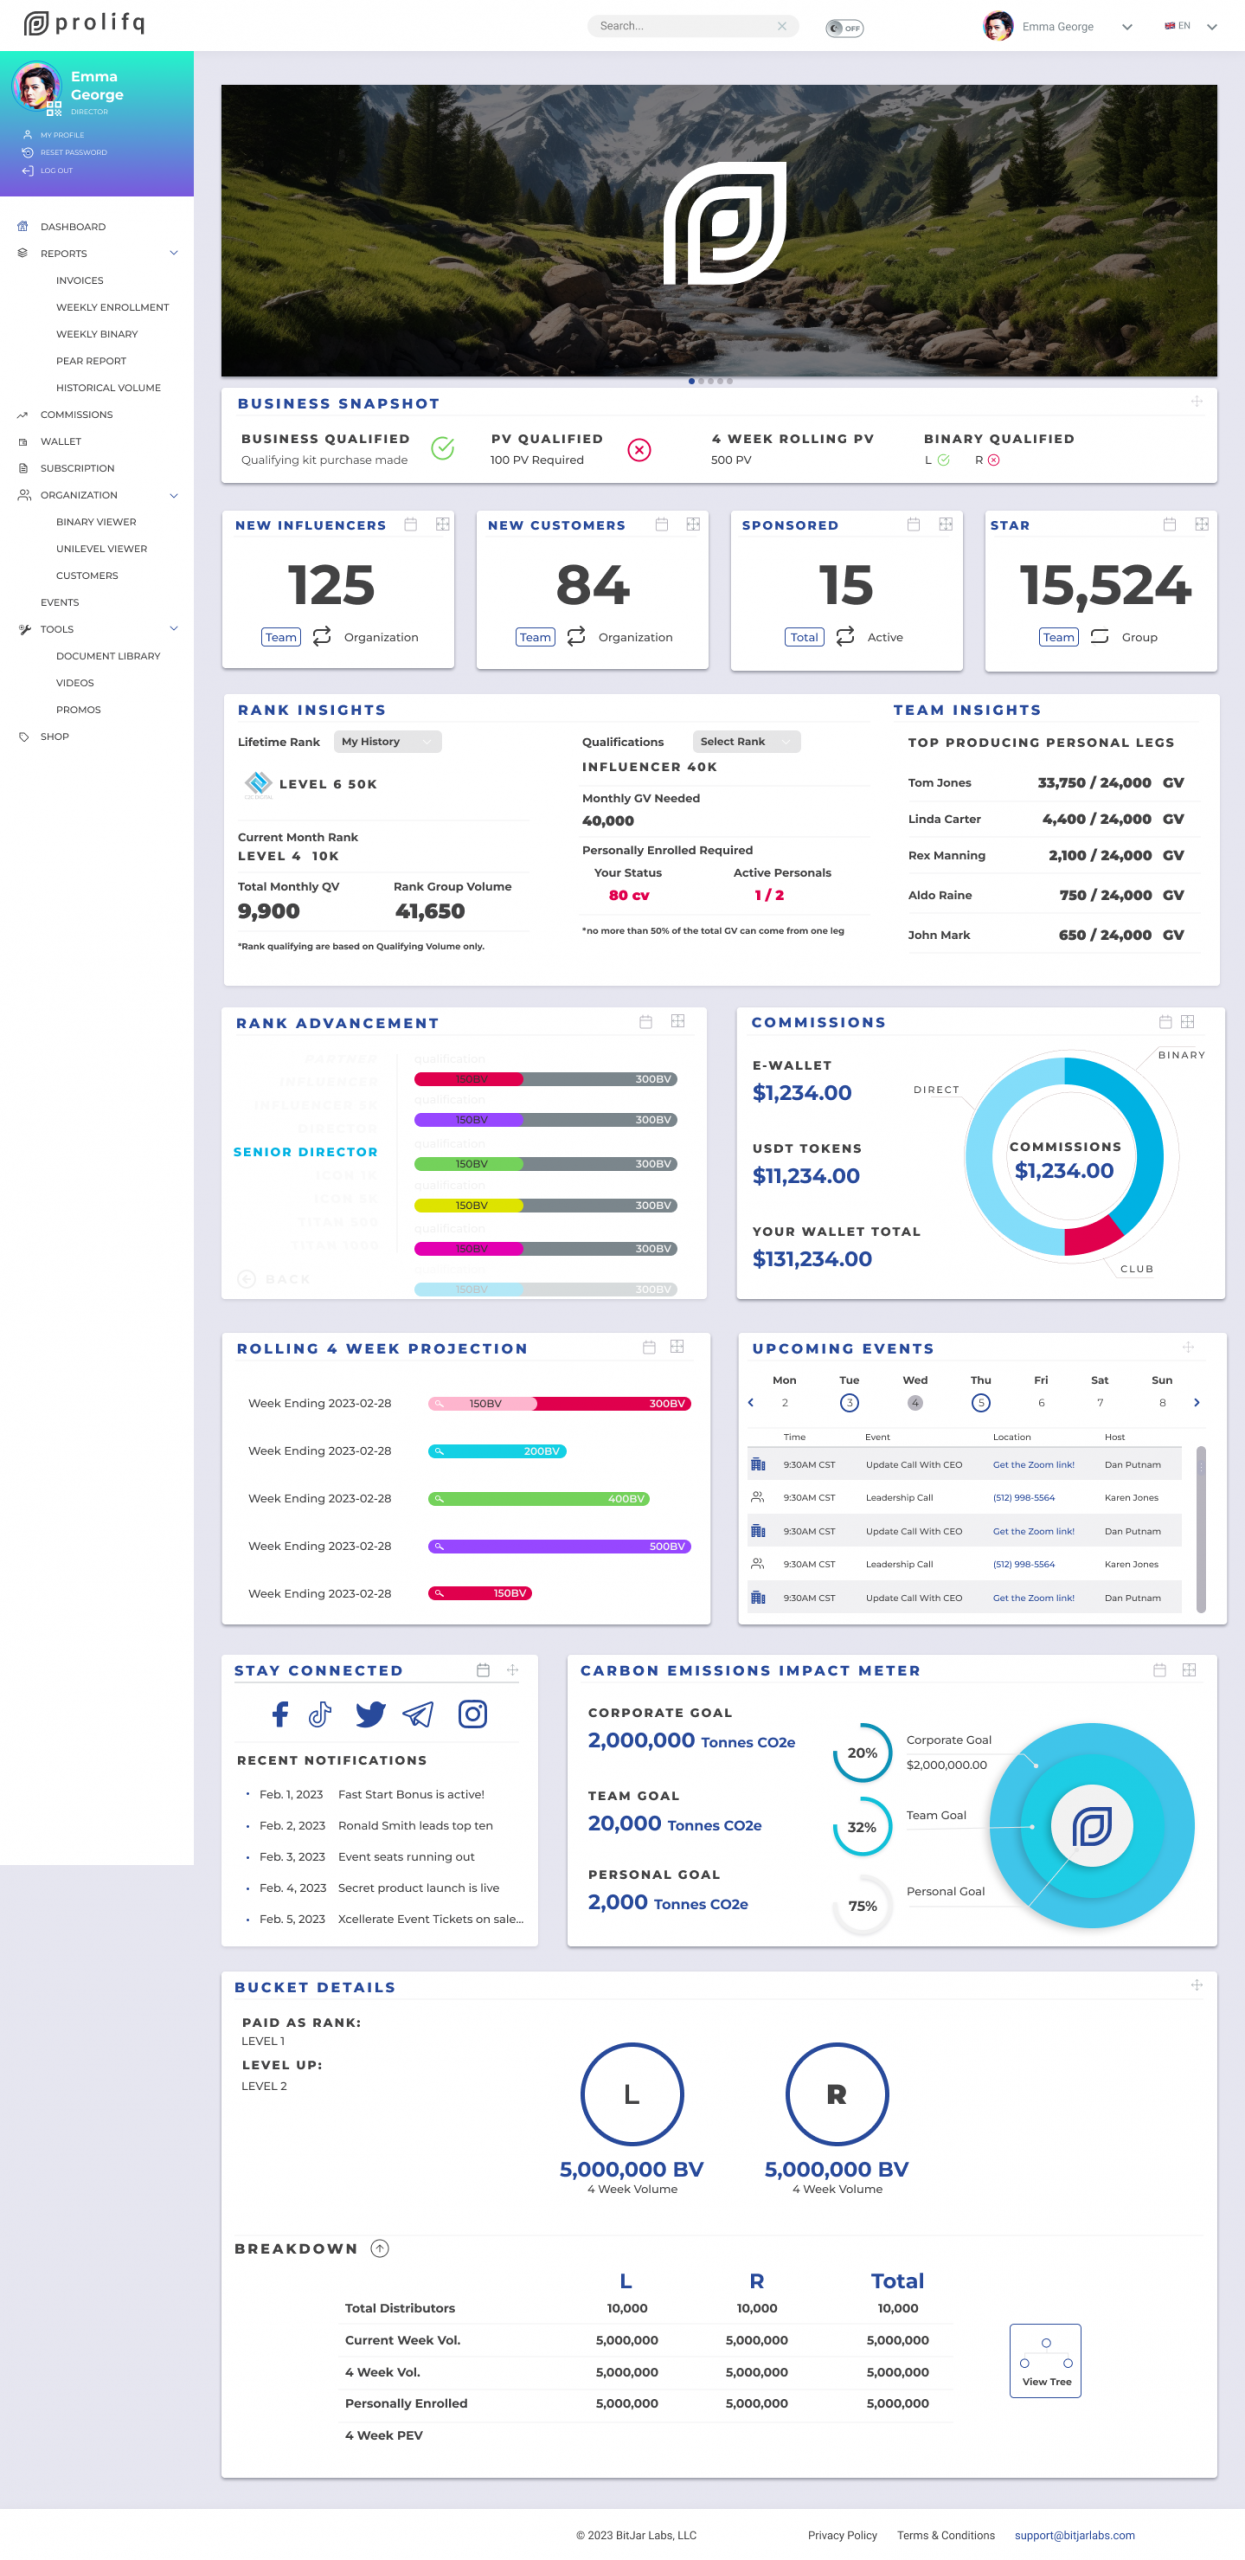1245x2560 pixels.
Task: Click the Breakdown collapse arrow icon
Action: [x=379, y=2247]
